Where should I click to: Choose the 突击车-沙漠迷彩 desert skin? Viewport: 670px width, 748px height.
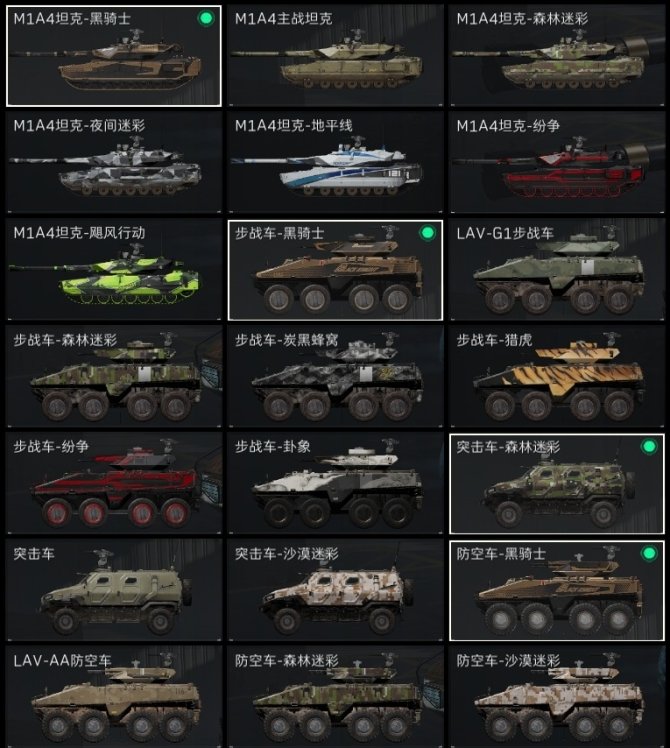[335, 590]
